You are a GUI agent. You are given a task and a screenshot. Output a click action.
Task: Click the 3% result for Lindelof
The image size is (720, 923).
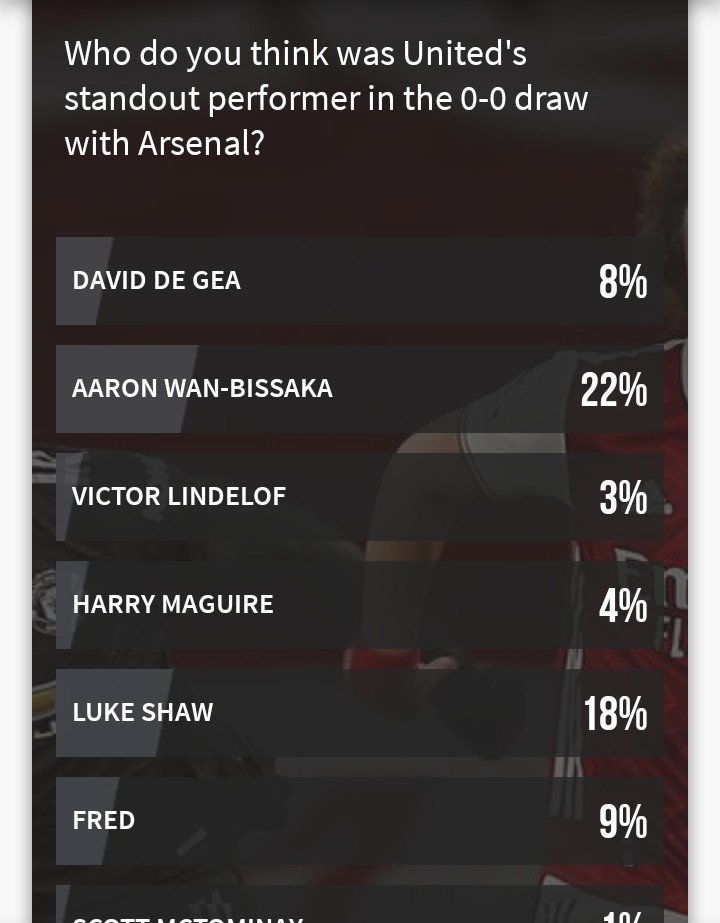click(x=623, y=497)
